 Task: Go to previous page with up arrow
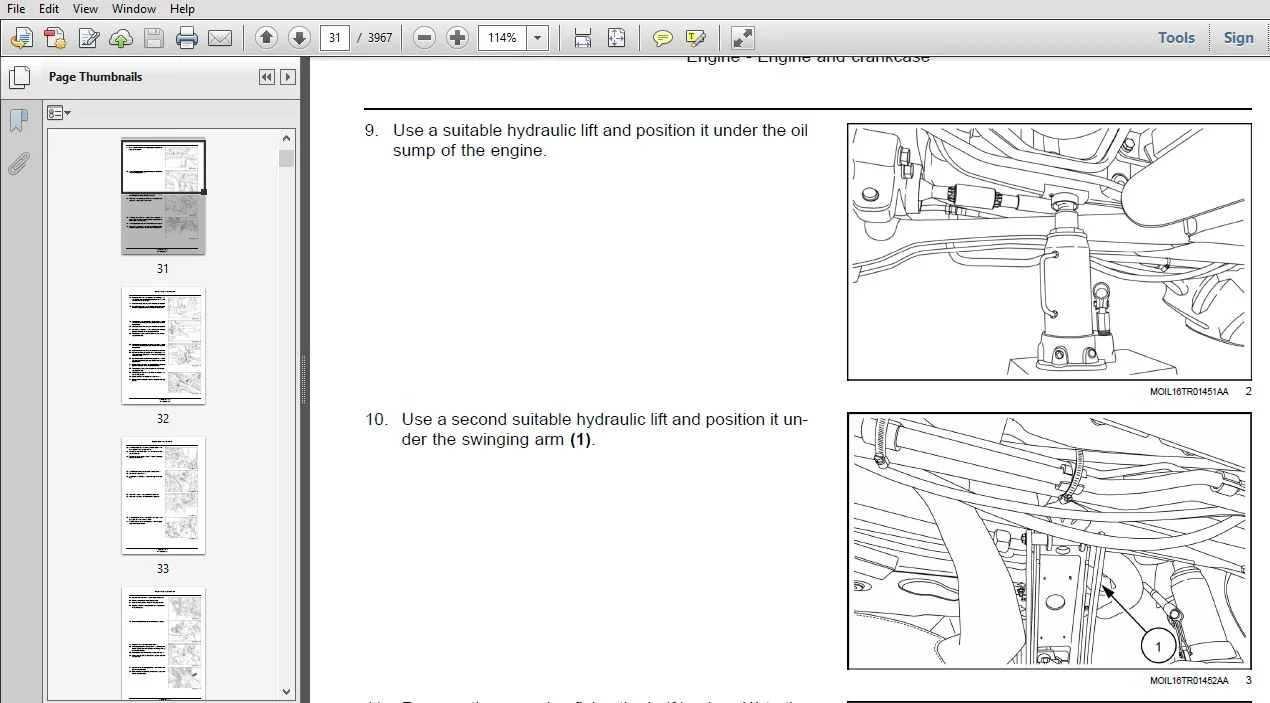pos(266,38)
